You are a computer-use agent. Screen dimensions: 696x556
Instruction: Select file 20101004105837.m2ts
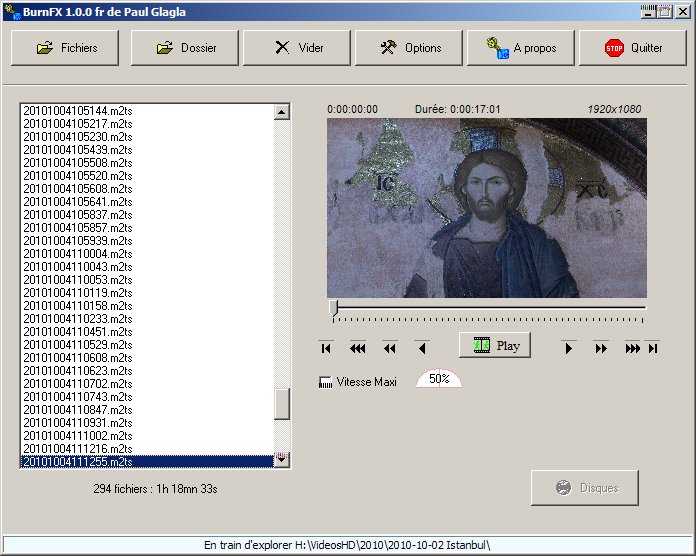click(x=147, y=215)
